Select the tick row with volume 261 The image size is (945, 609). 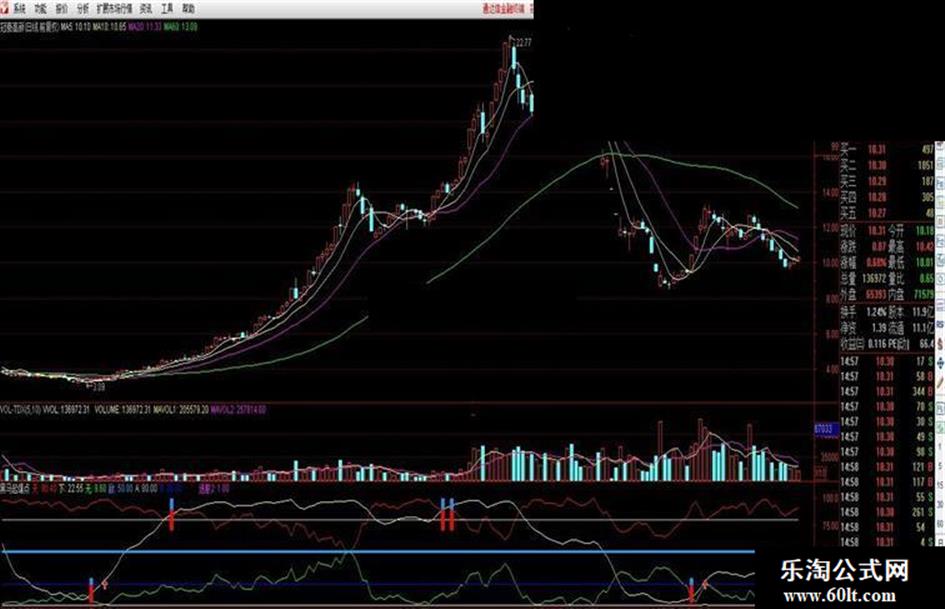tap(887, 512)
